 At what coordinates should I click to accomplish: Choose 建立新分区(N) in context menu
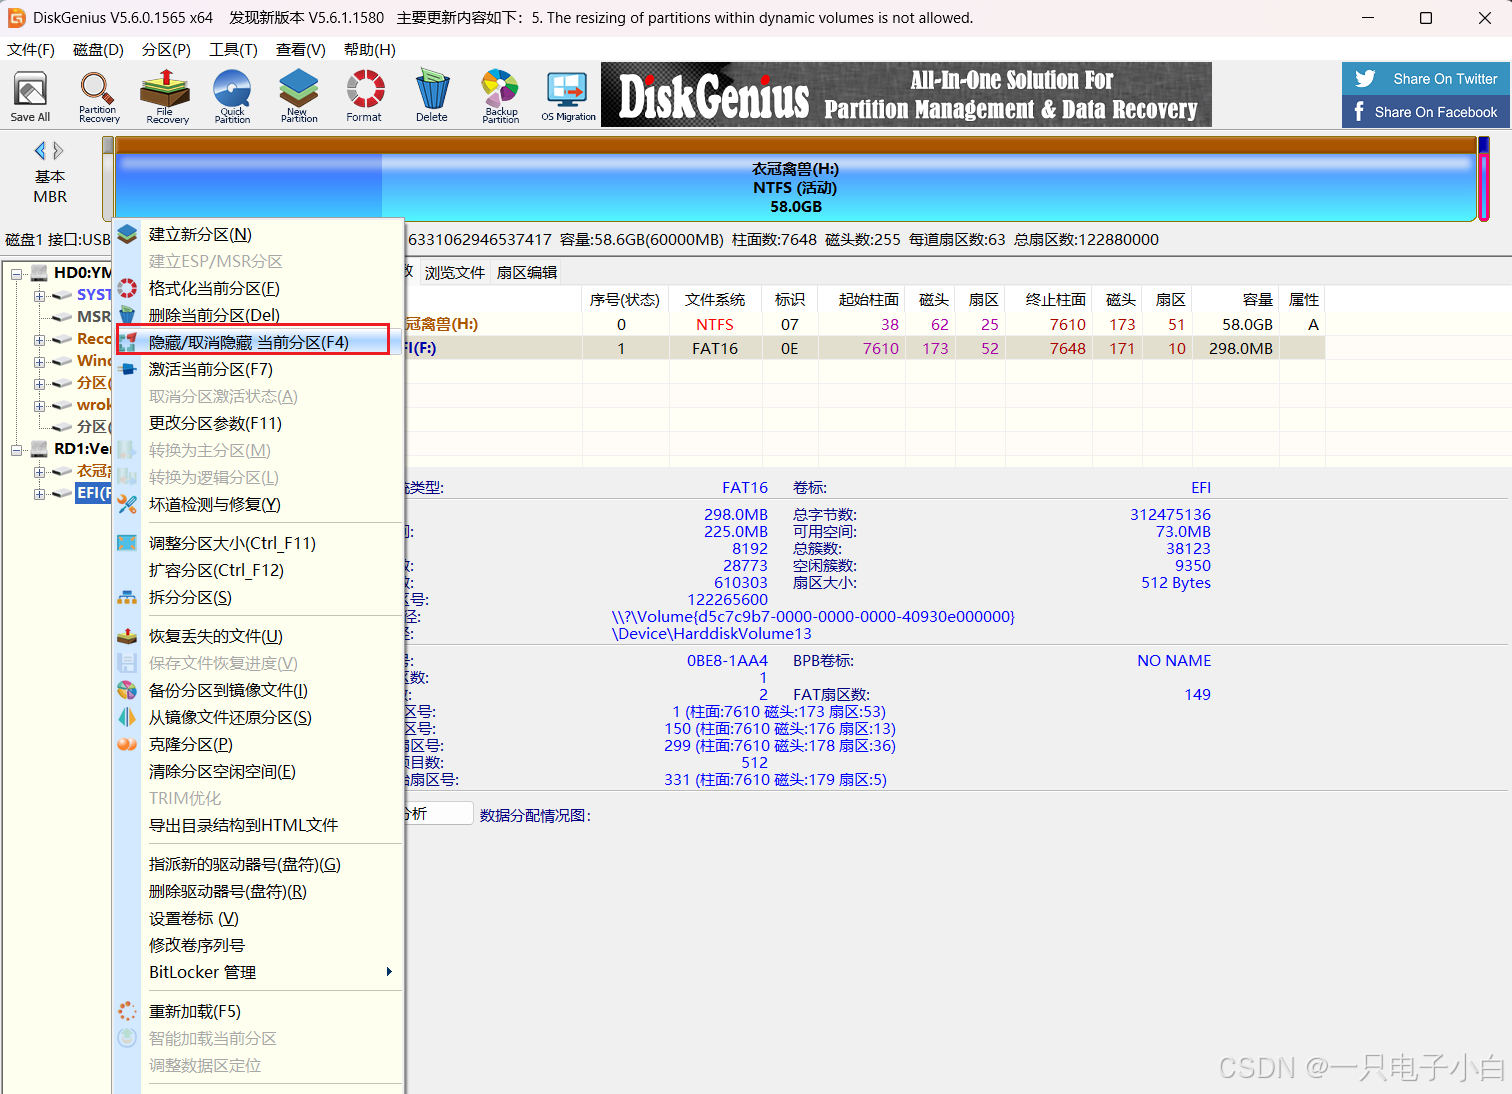pos(258,234)
